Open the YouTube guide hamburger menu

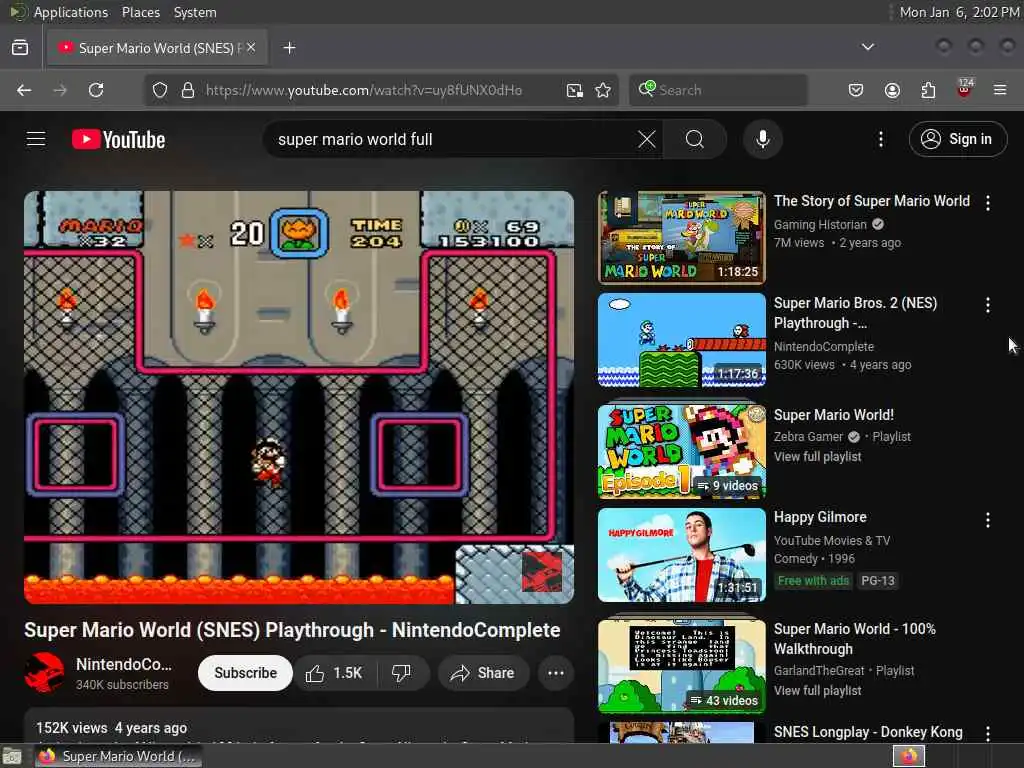pos(36,139)
